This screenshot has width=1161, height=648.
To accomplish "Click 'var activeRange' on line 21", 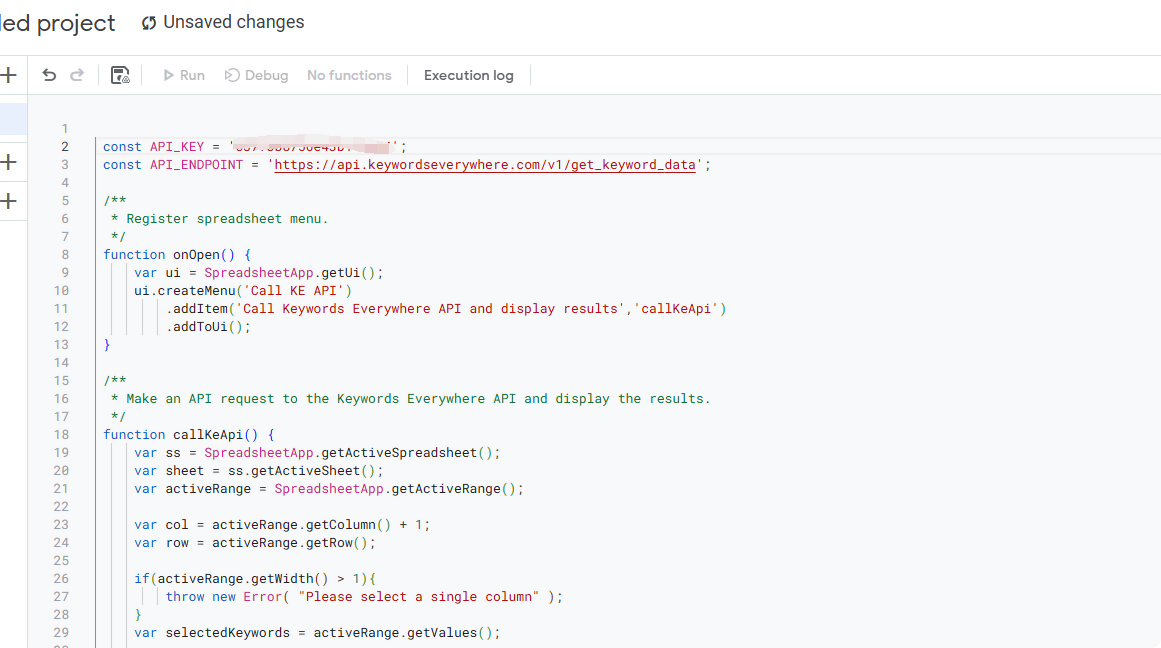I will point(193,489).
